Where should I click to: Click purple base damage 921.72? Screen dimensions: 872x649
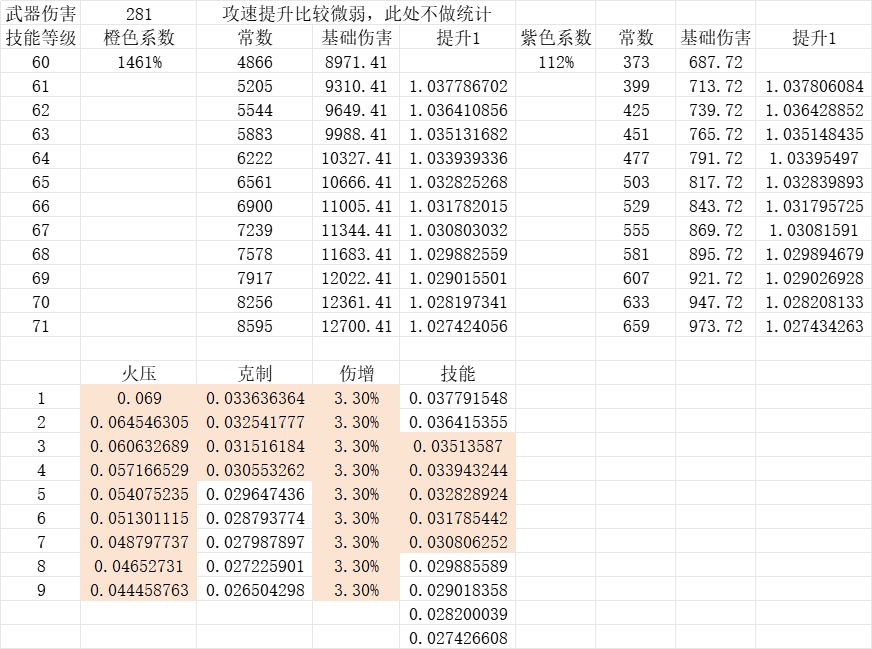(715, 278)
